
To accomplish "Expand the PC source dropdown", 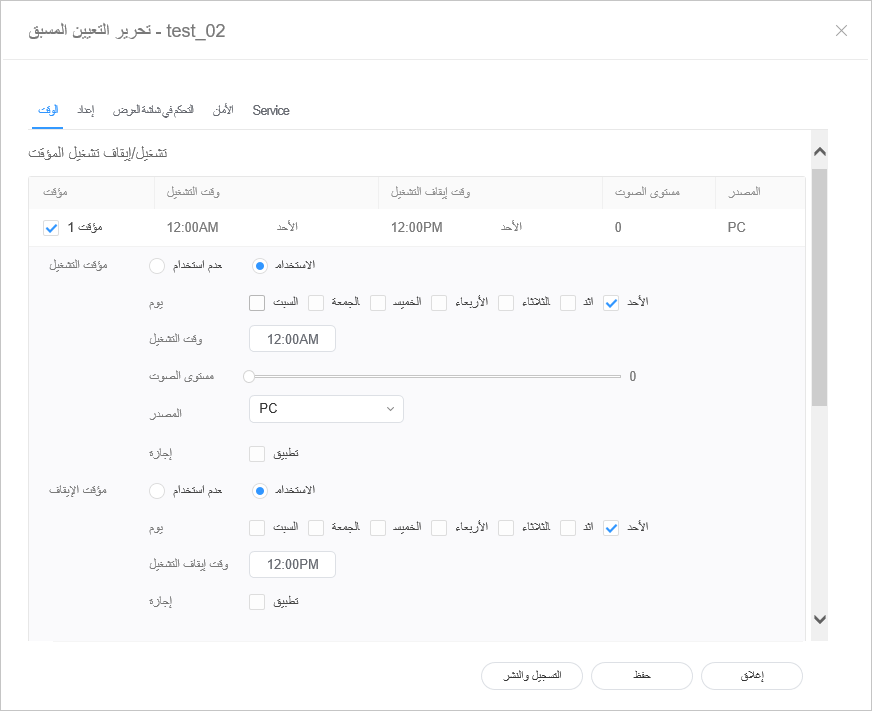I will tap(326, 409).
